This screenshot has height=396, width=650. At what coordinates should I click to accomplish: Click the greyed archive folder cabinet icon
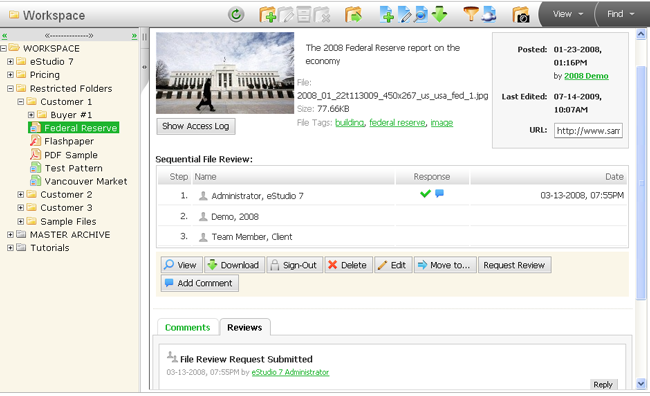pyautogui.click(x=303, y=15)
